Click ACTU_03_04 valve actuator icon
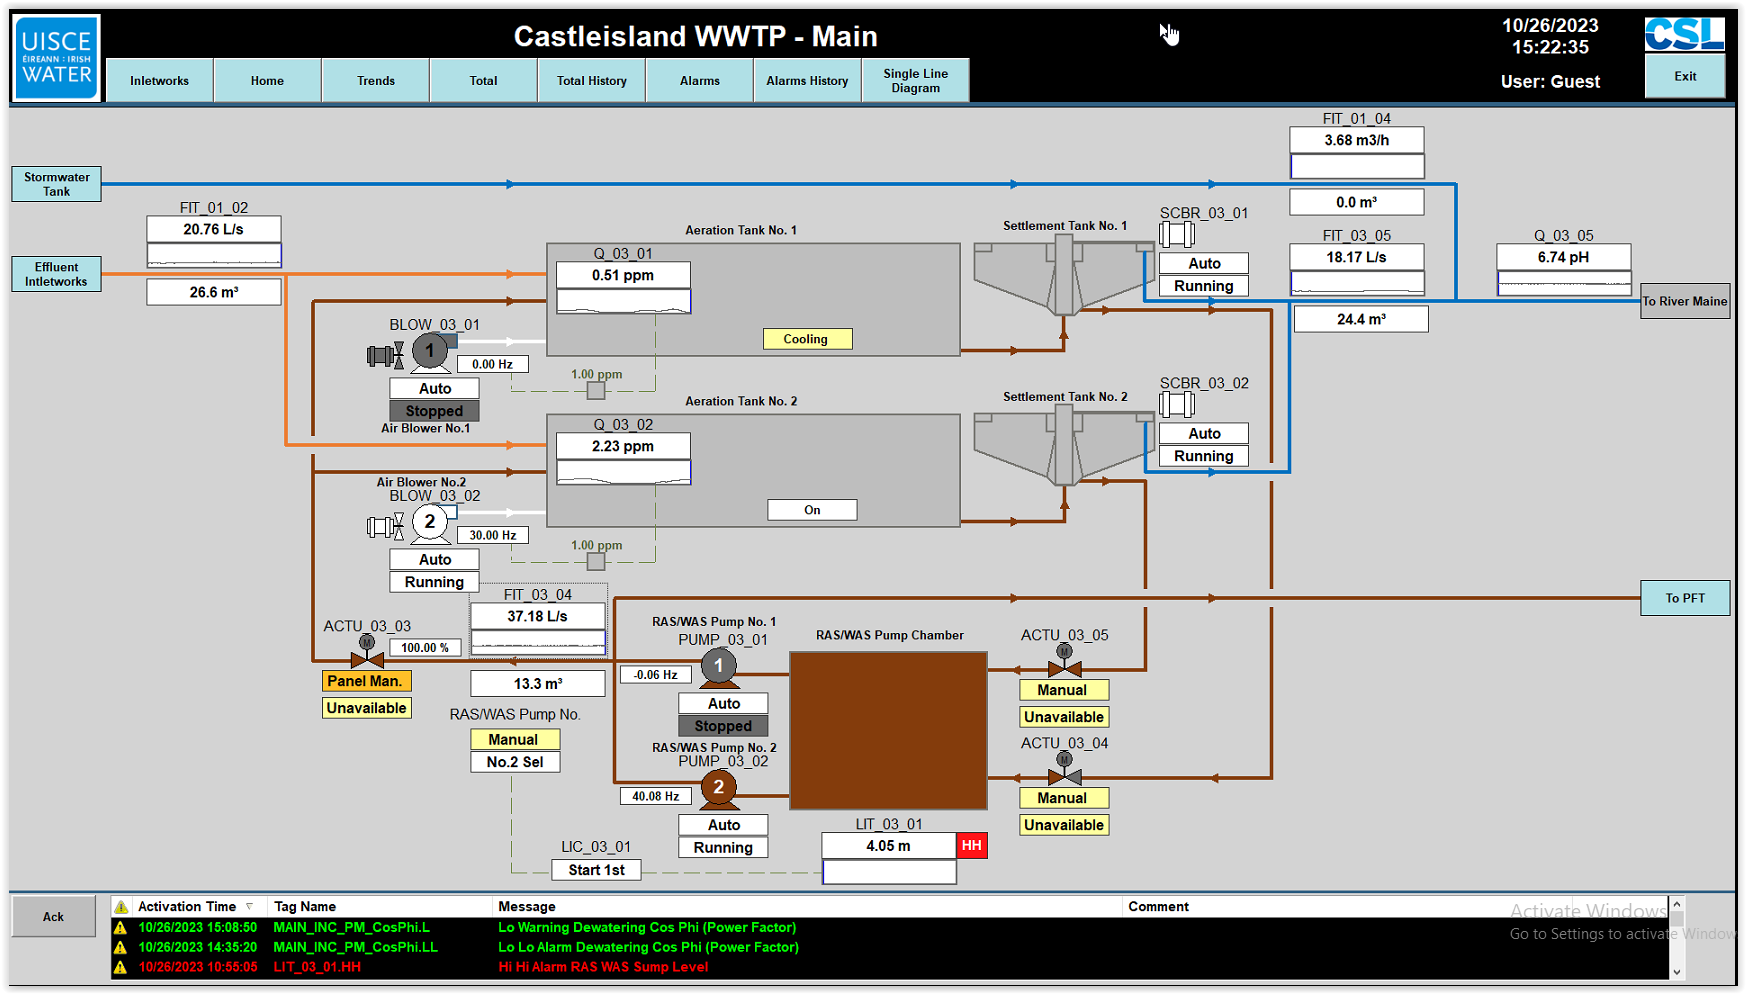Viewport: 1746px width, 994px height. (1064, 770)
